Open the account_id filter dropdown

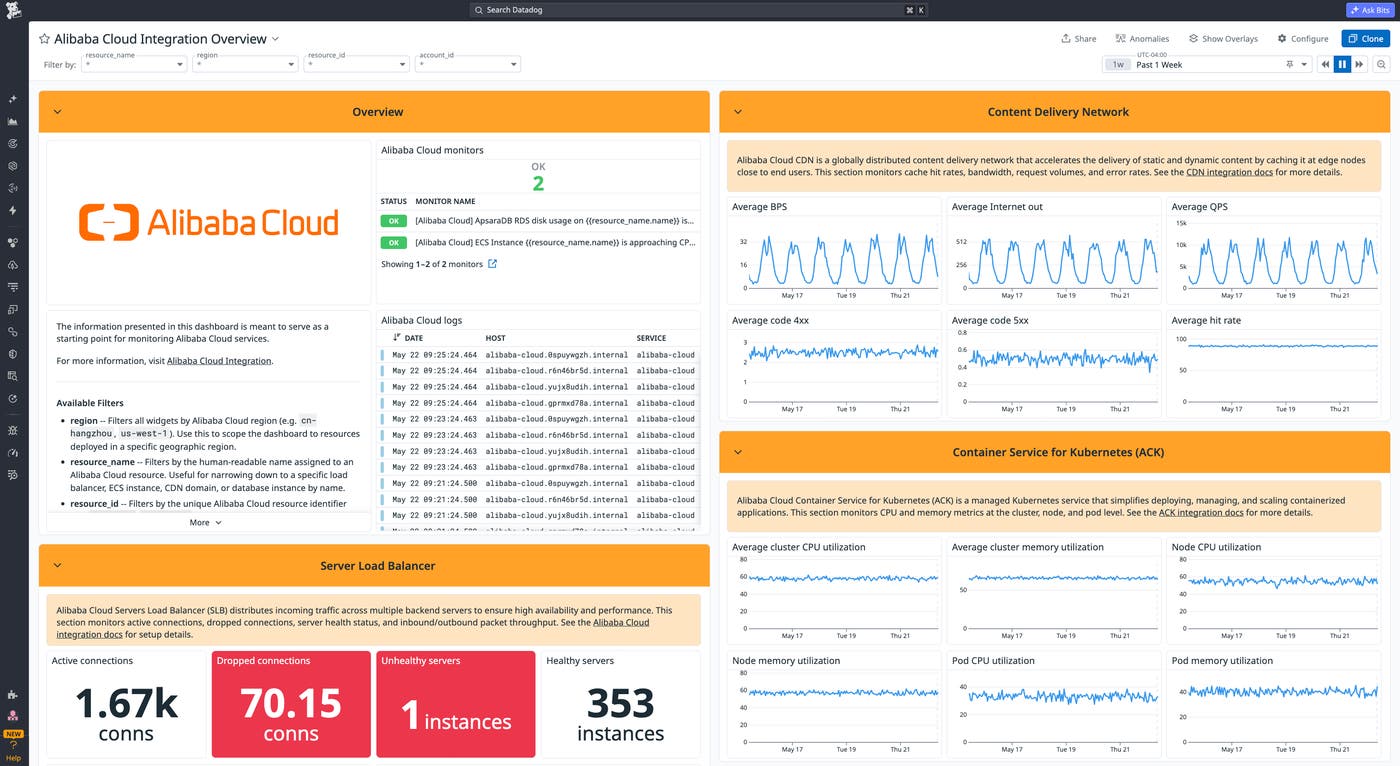tap(468, 64)
